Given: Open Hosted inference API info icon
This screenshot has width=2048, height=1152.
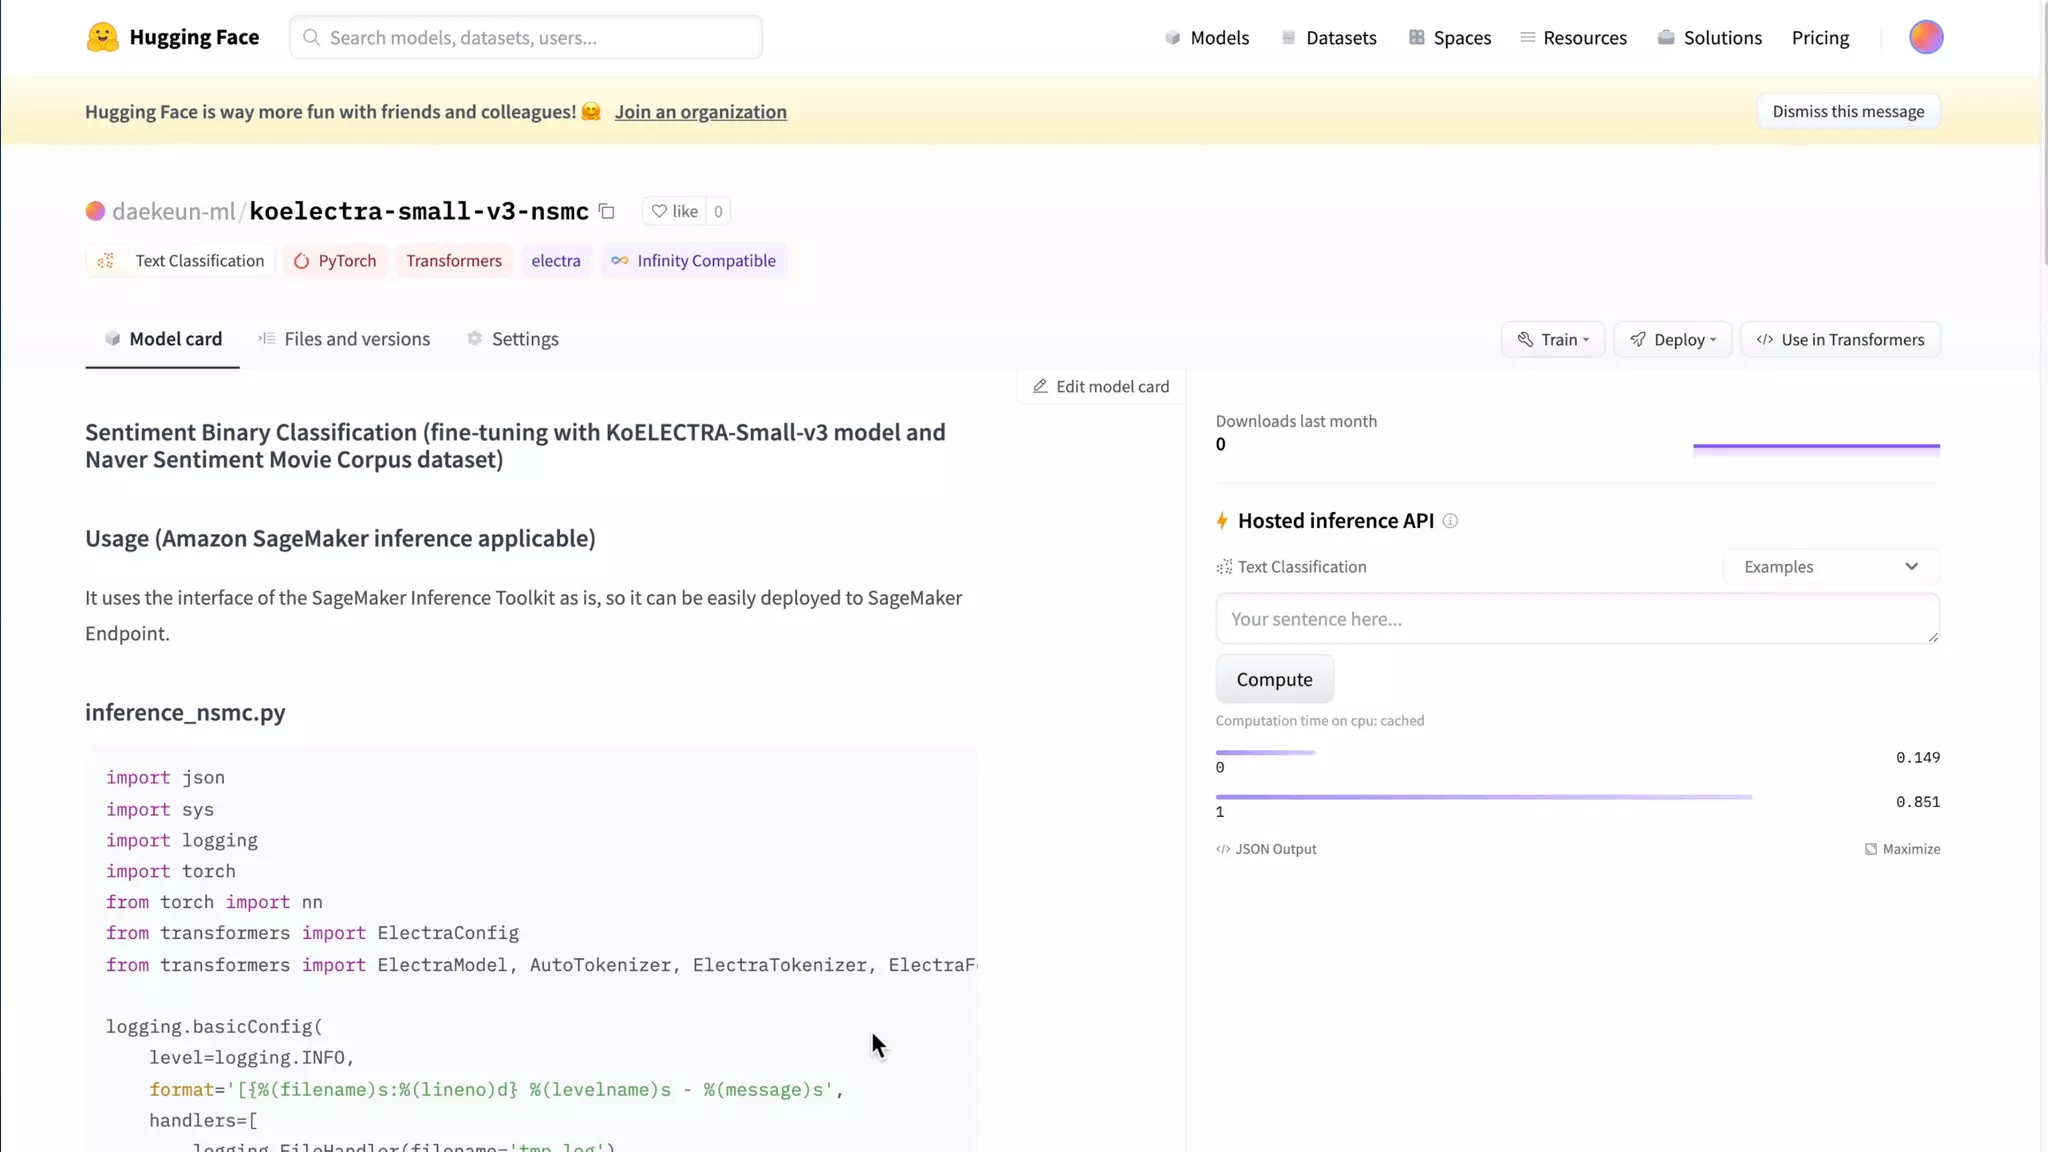Looking at the screenshot, I should point(1450,521).
